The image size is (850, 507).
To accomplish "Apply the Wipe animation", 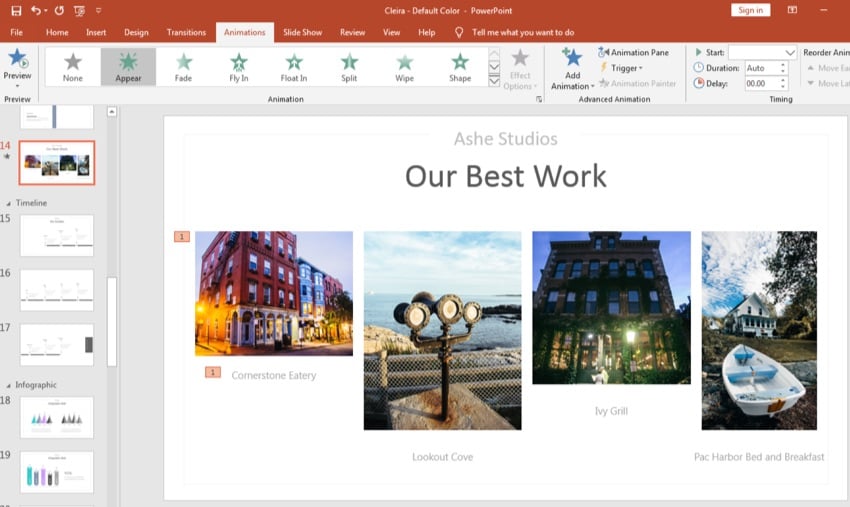I will coord(403,66).
